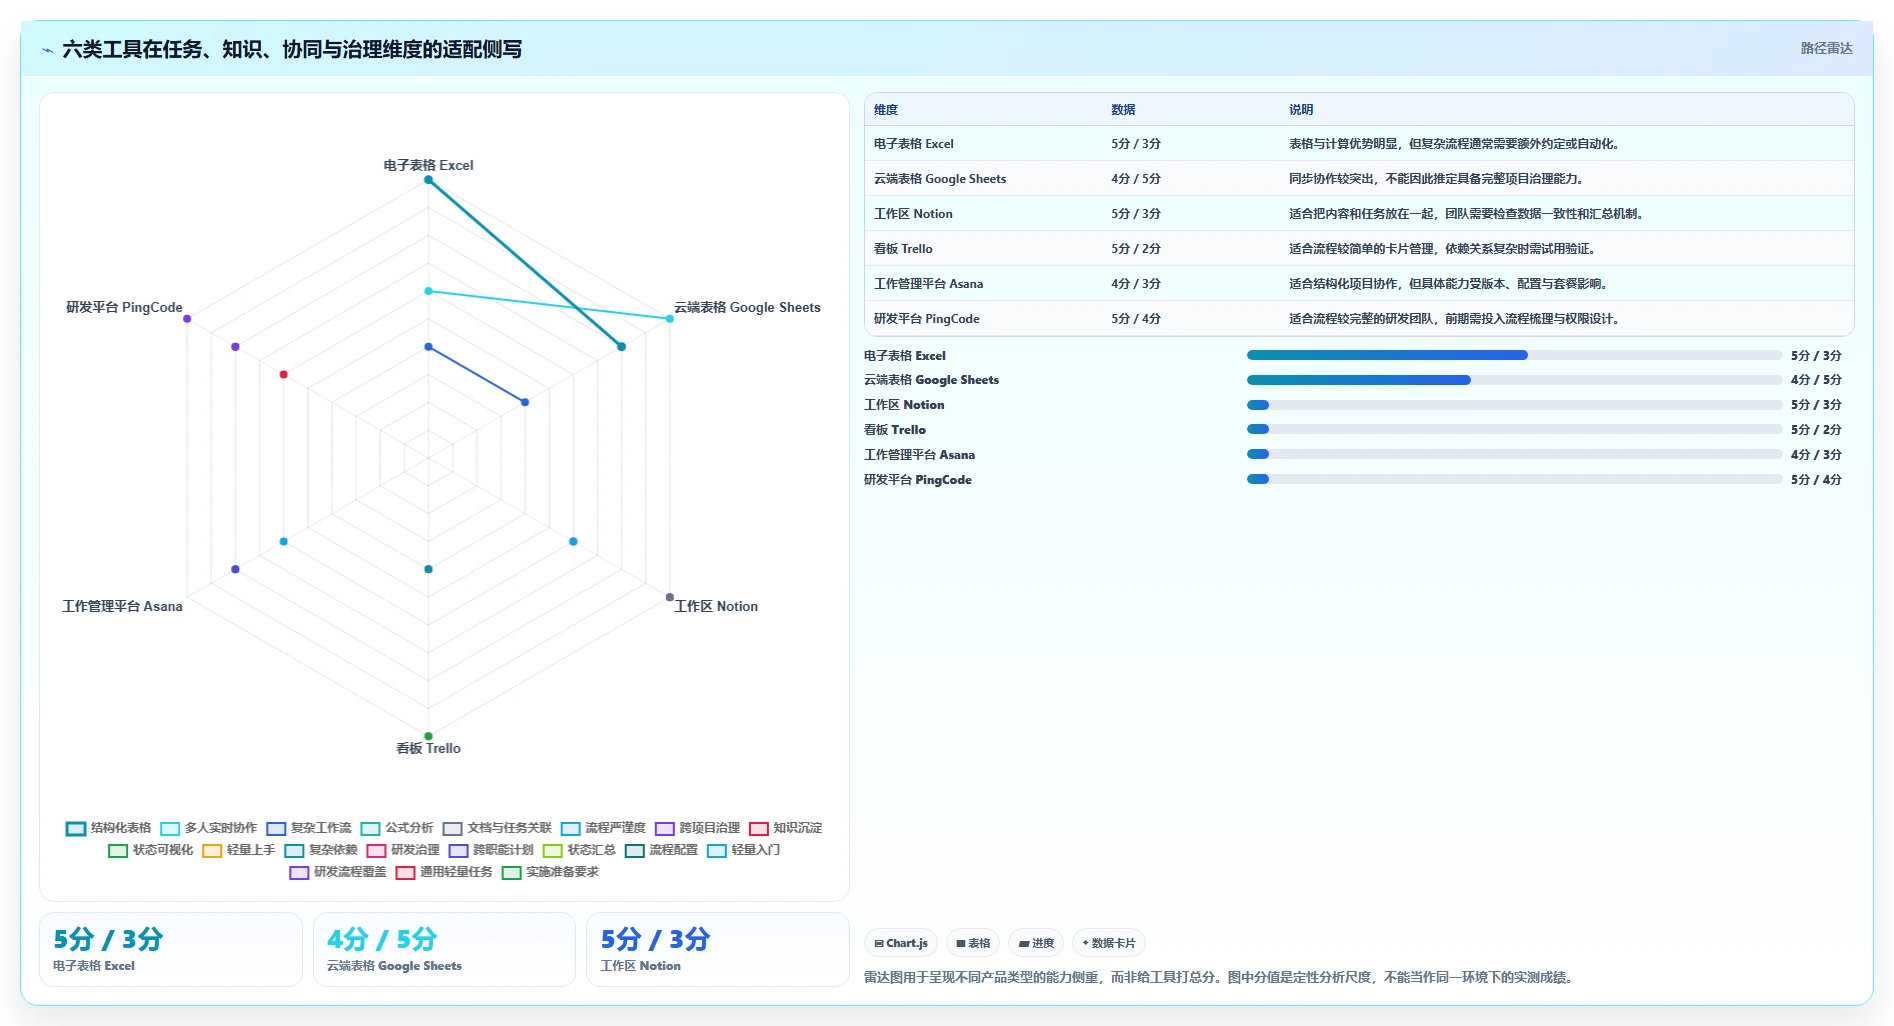Toggle the 研发流程覆盖 legend entry
The image size is (1894, 1026).
(x=337, y=872)
